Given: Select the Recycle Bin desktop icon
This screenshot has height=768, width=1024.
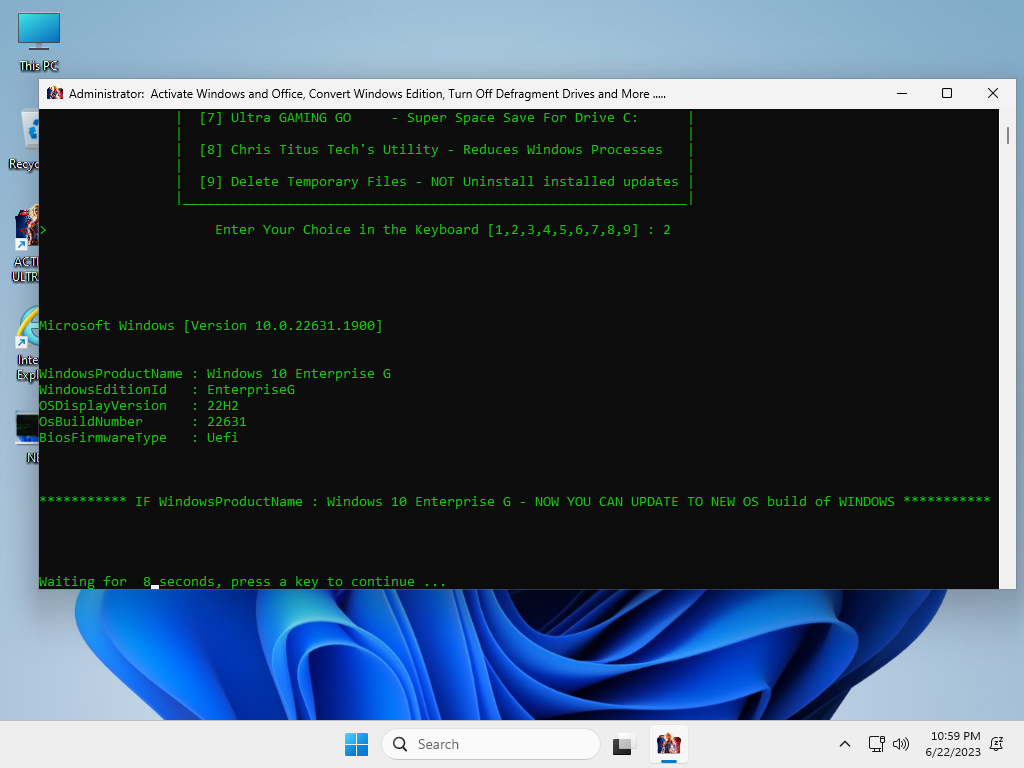Looking at the screenshot, I should [25, 140].
